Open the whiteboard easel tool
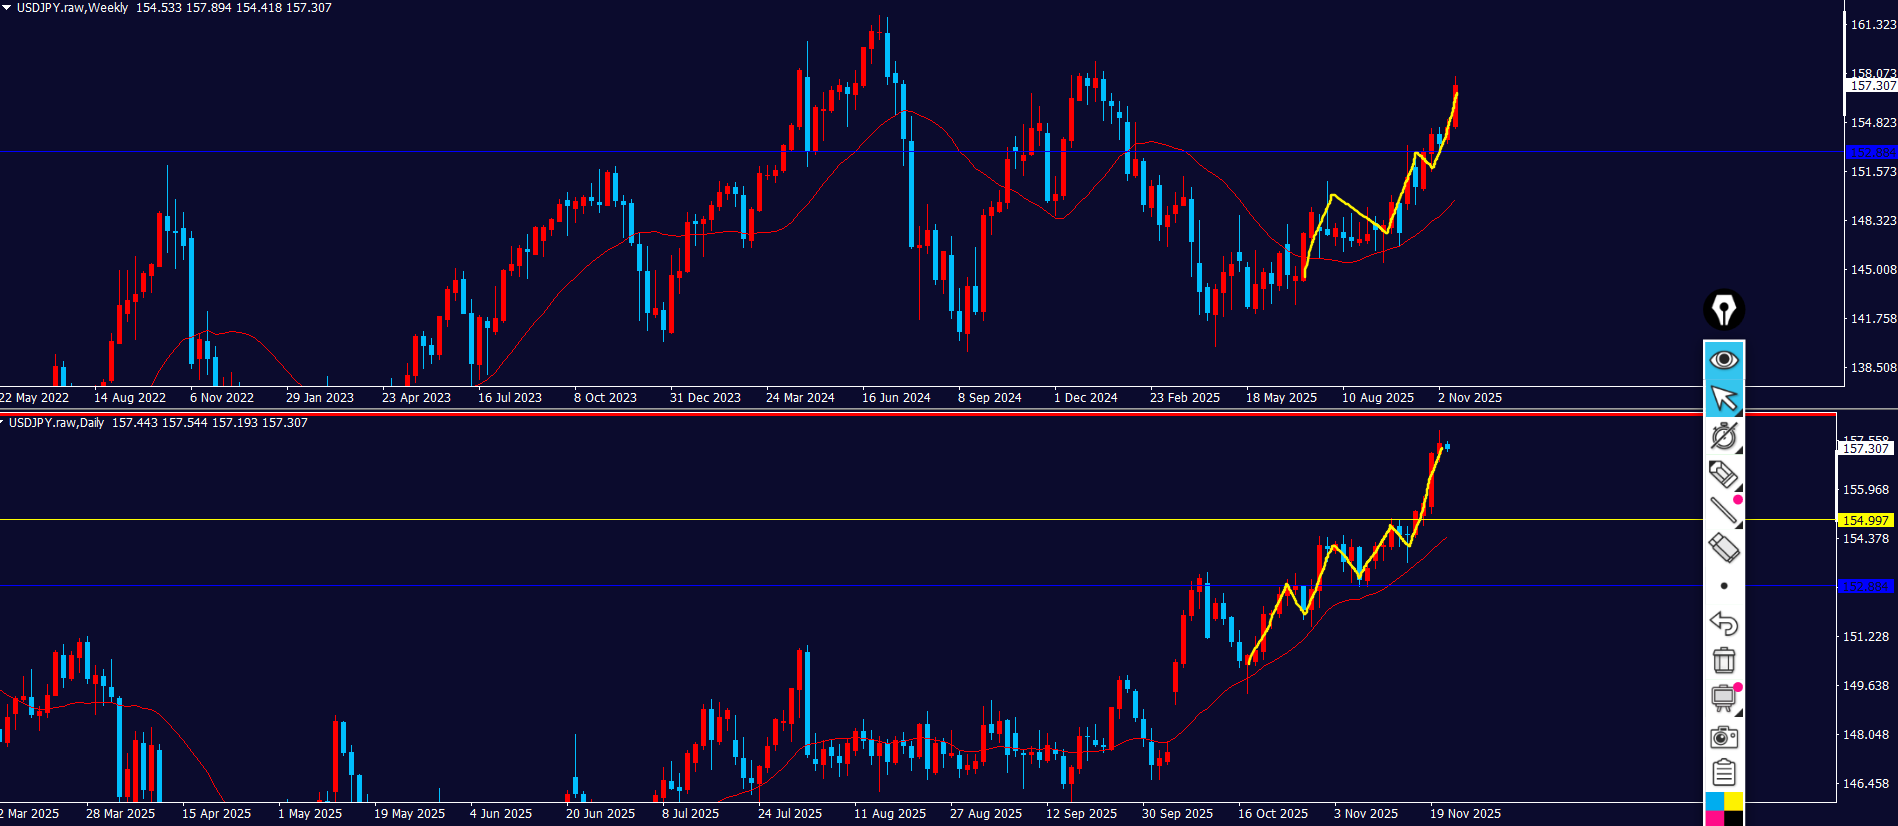The height and width of the screenshot is (826, 1898). 1723,698
